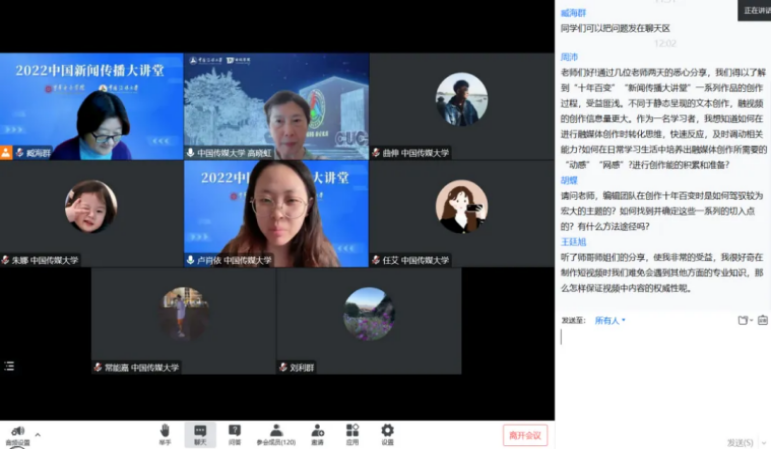The width and height of the screenshot is (771, 449).
Task: Open 参会成员(120) participants list
Action: click(276, 432)
